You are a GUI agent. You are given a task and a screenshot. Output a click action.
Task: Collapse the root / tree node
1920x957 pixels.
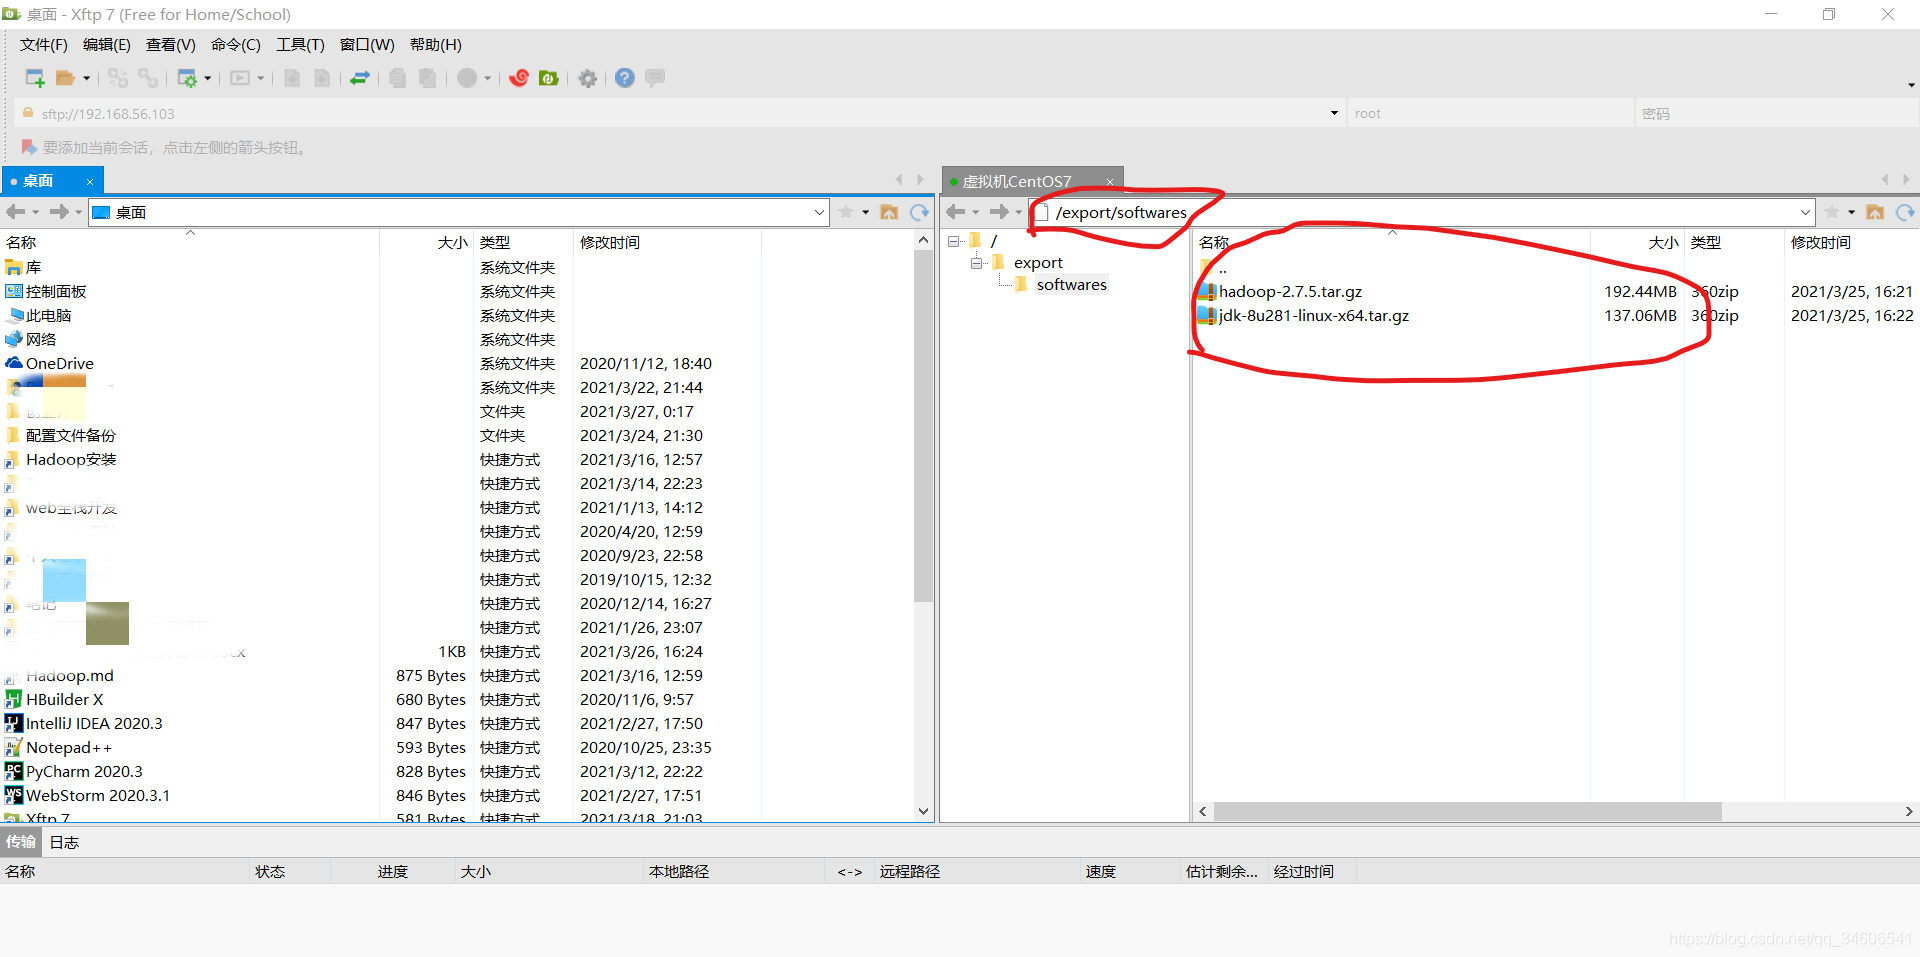coord(954,241)
